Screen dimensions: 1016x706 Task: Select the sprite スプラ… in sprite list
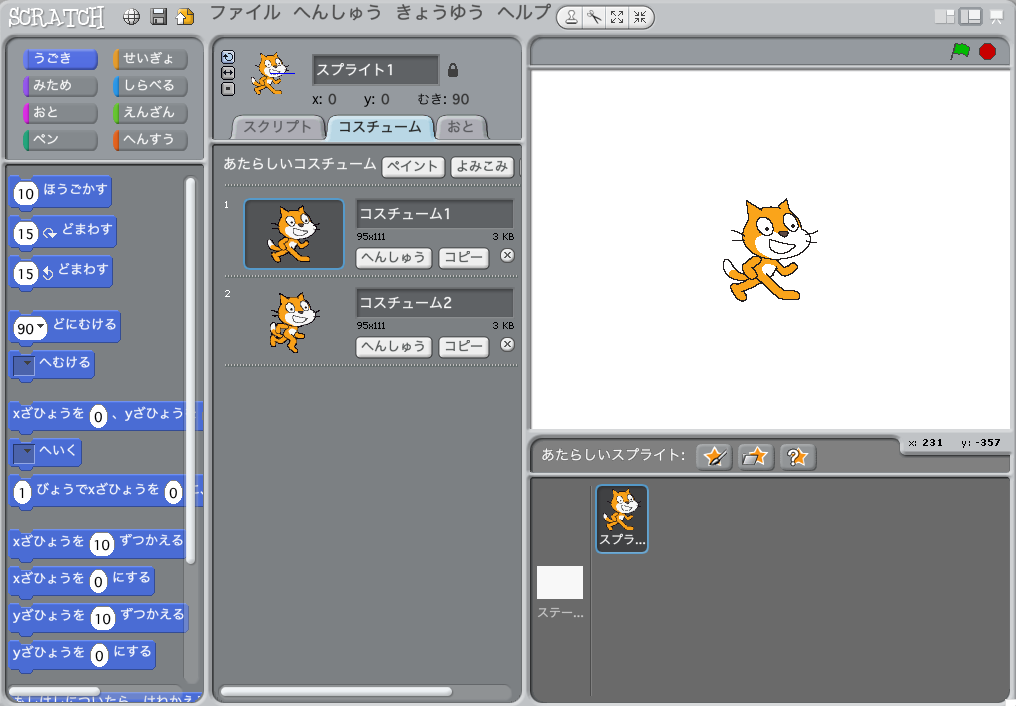622,519
